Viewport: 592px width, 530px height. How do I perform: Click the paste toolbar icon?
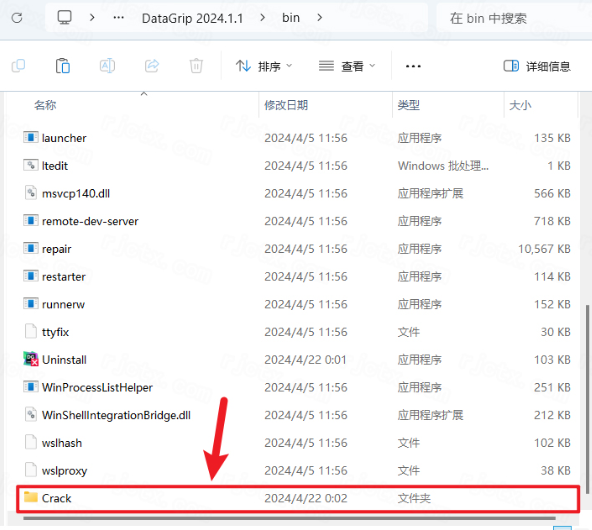click(63, 66)
